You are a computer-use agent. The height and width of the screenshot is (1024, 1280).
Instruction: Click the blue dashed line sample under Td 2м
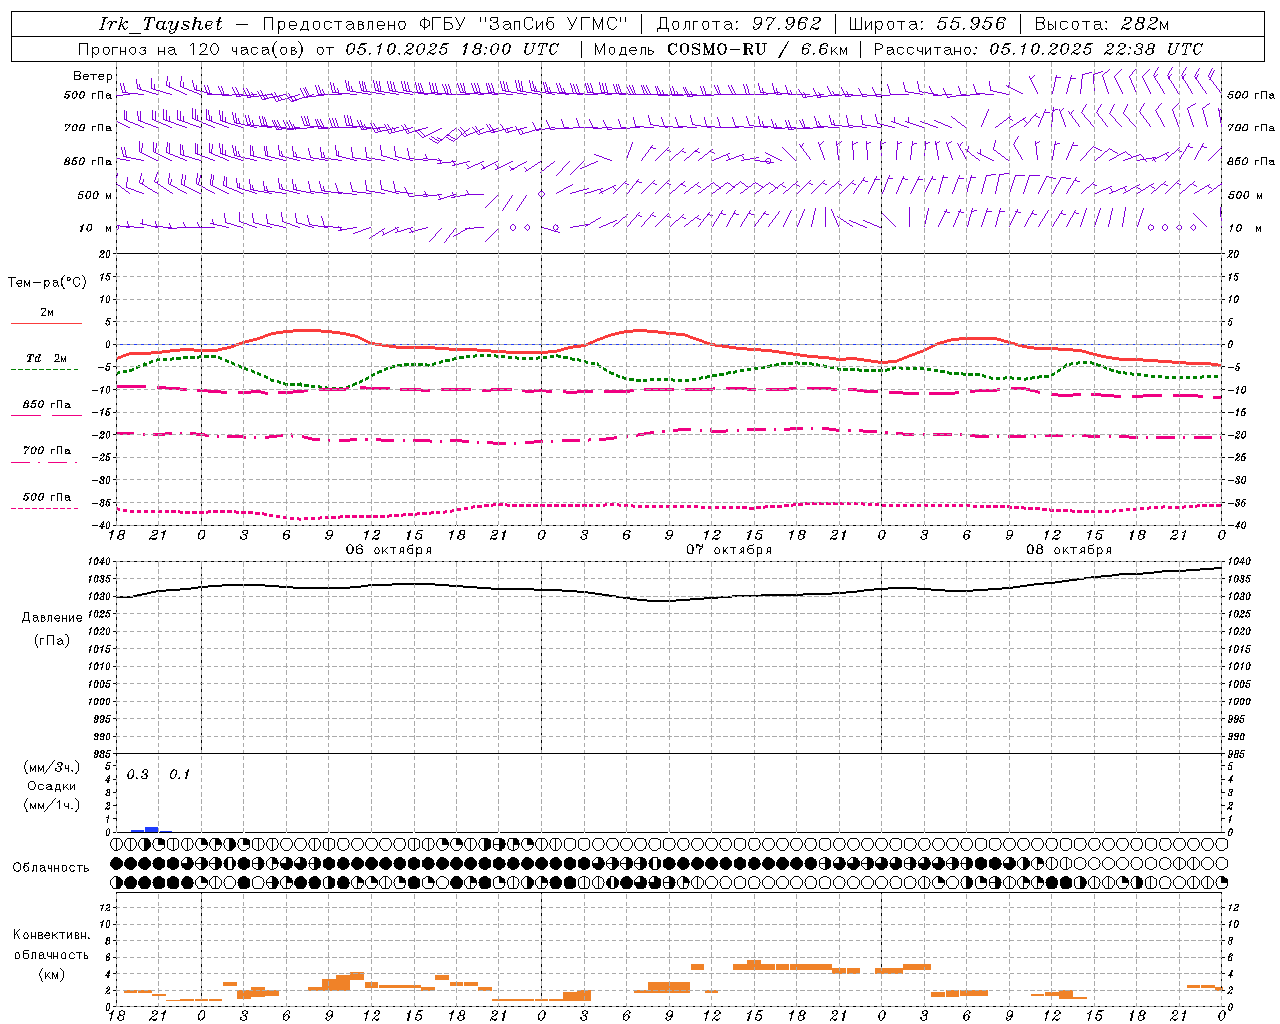[44, 370]
